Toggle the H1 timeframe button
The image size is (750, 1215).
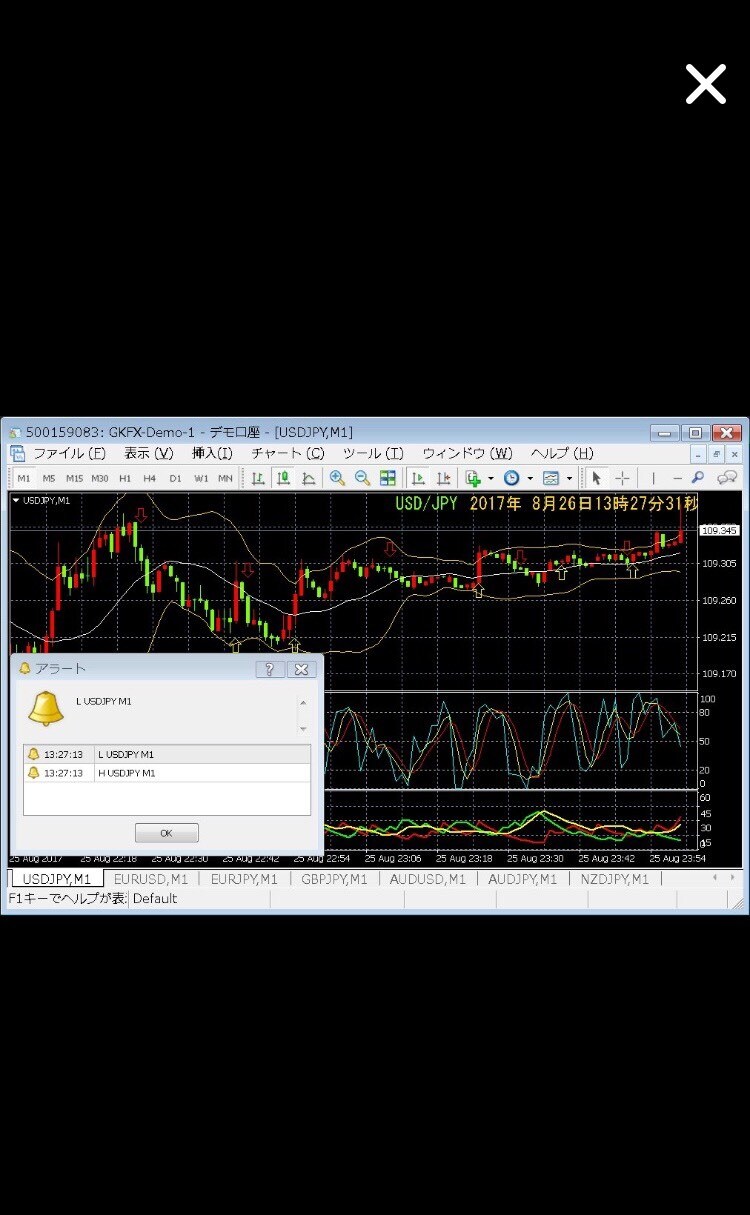click(125, 478)
